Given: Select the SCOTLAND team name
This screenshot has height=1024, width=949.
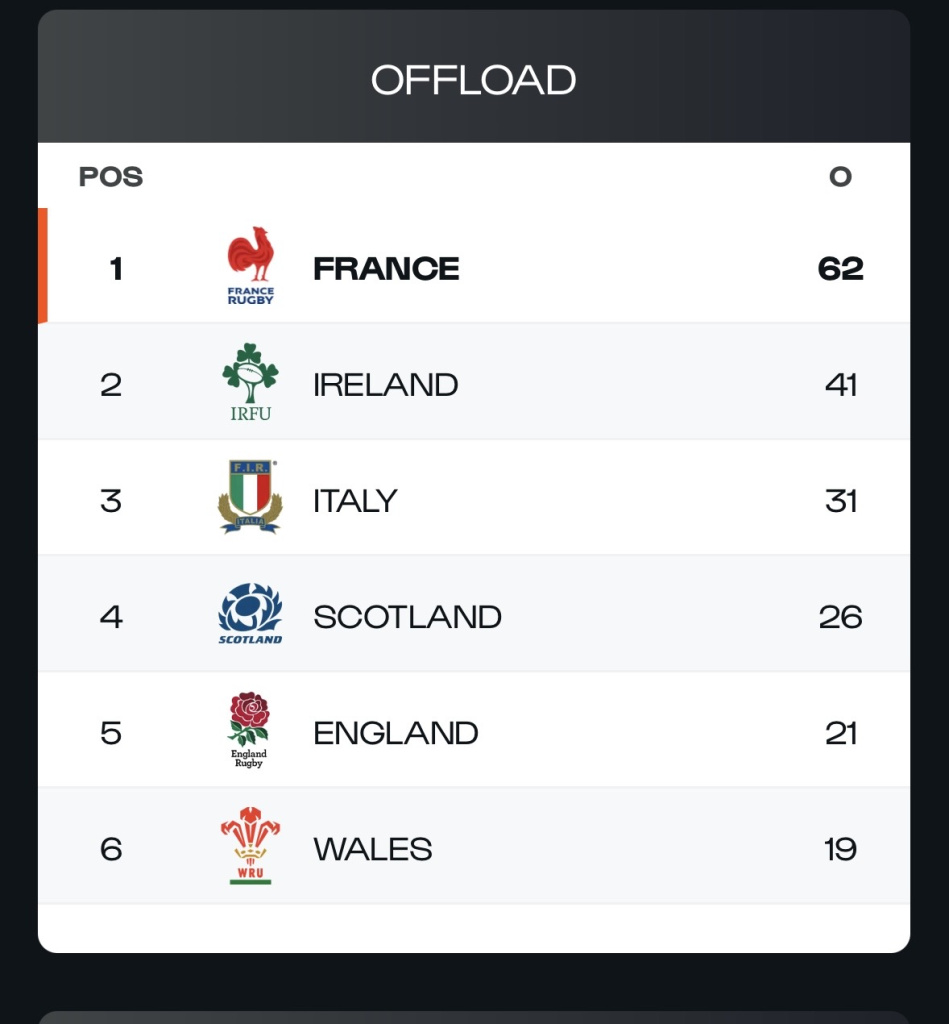Looking at the screenshot, I should (407, 617).
